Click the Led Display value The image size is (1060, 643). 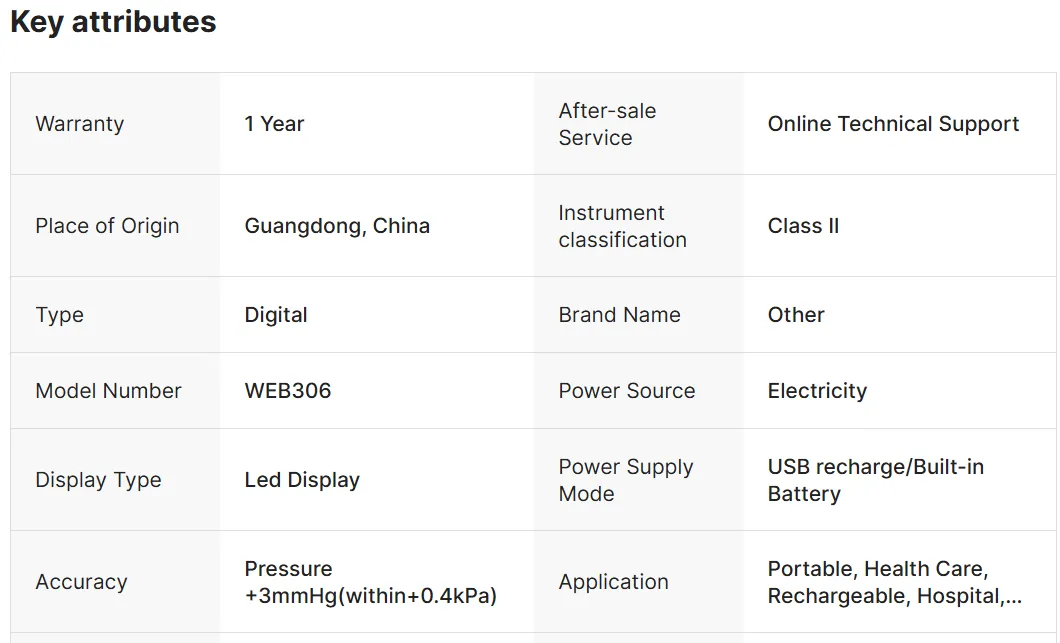[302, 480]
